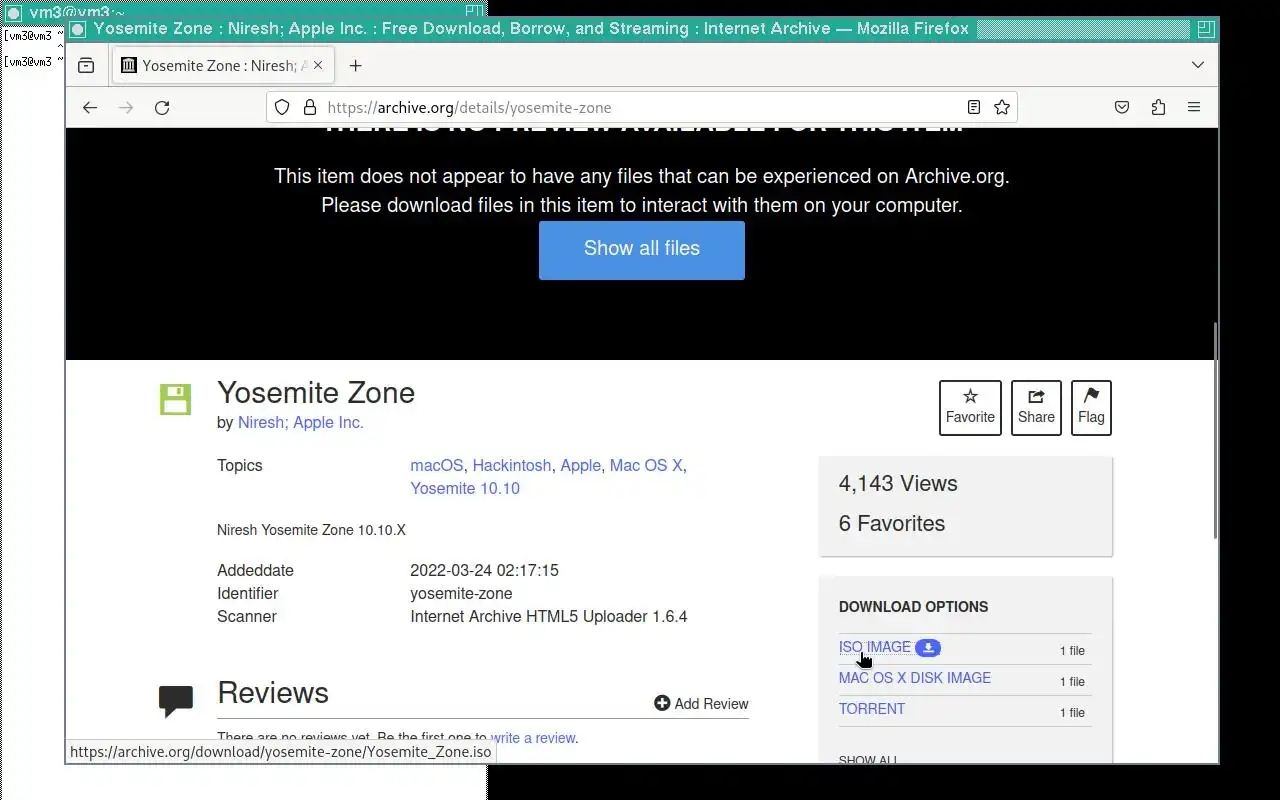This screenshot has height=800, width=1280.
Task: Open the Yosemite 10.10 topic link
Action: click(x=465, y=488)
